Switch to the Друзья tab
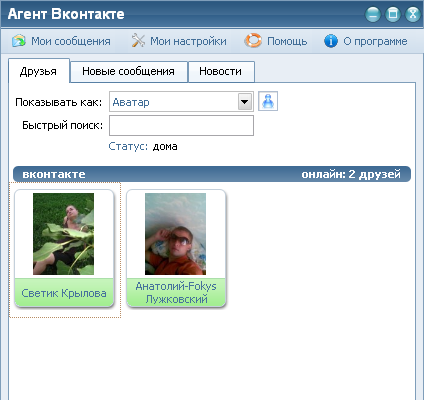Viewport: 424px width, 400px height. pyautogui.click(x=39, y=71)
